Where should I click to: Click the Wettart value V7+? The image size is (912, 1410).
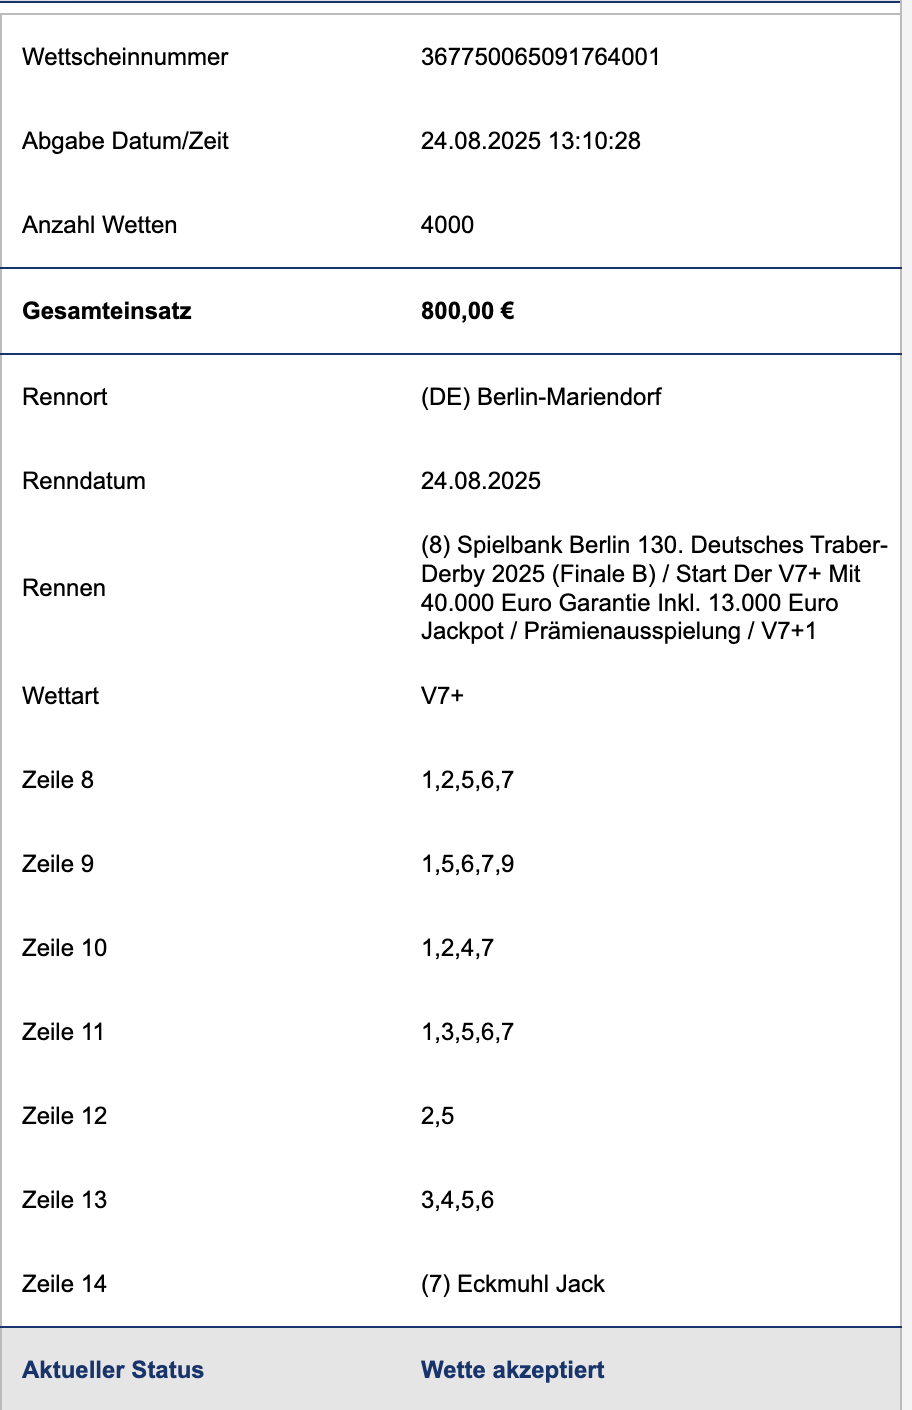[x=442, y=696]
